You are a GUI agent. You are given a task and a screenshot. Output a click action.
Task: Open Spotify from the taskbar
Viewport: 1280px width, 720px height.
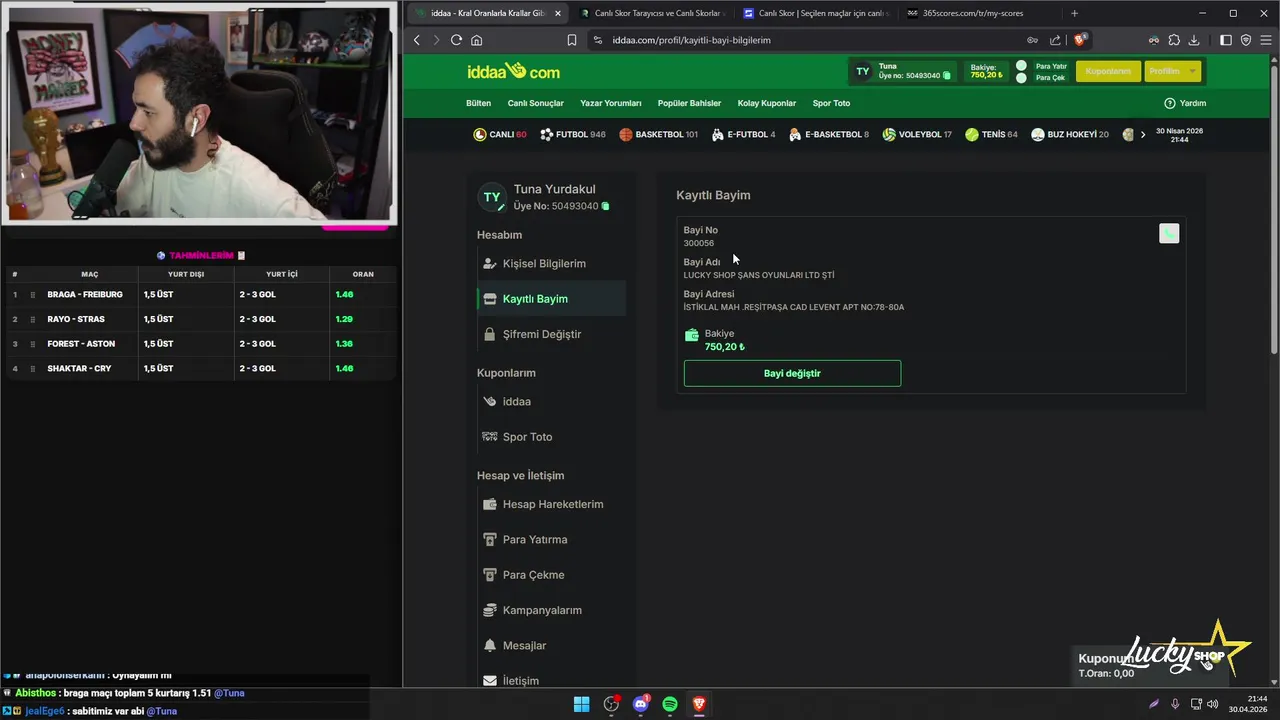(670, 704)
